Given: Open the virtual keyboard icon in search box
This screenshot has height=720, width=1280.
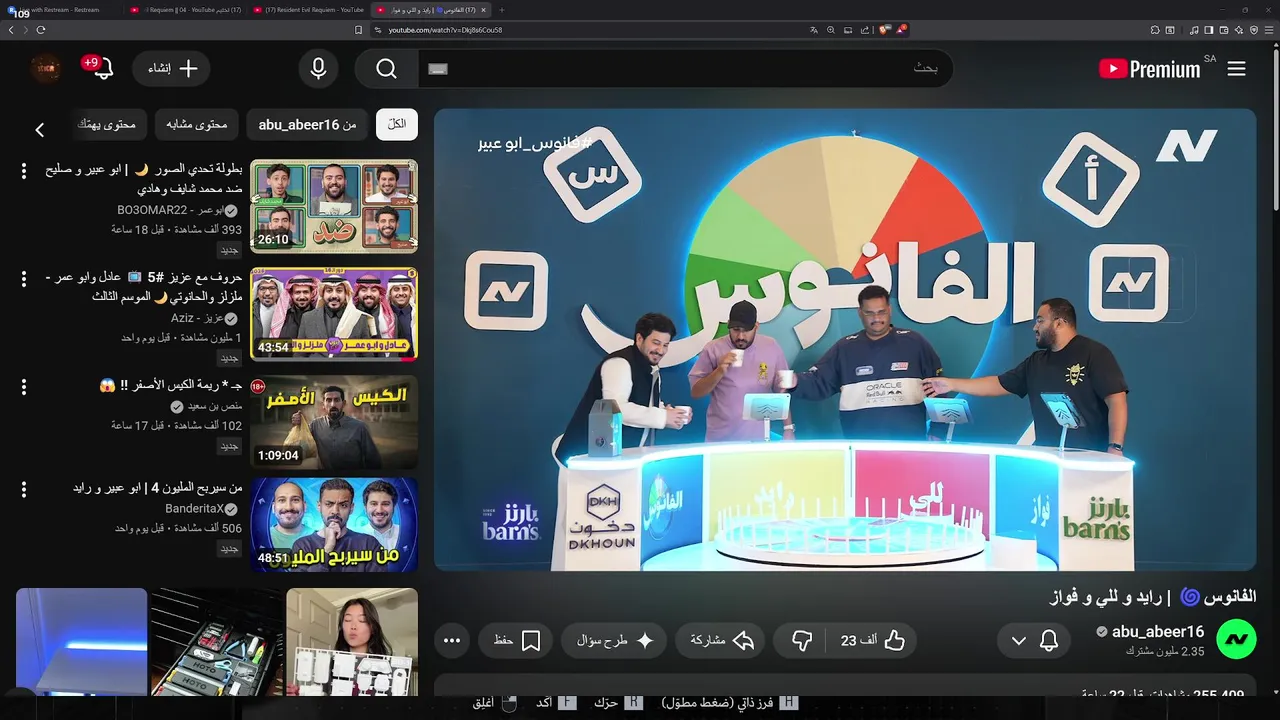Looking at the screenshot, I should click(x=438, y=69).
